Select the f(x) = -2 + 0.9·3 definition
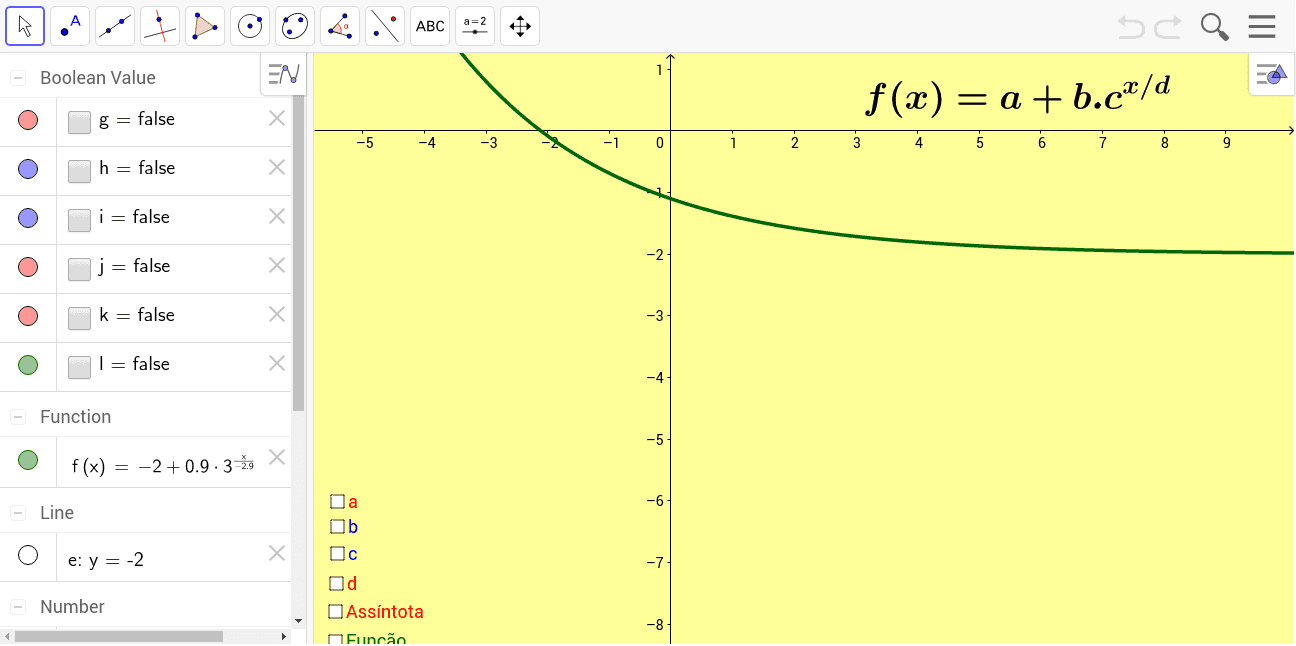The height and width of the screenshot is (646, 1296). click(163, 465)
